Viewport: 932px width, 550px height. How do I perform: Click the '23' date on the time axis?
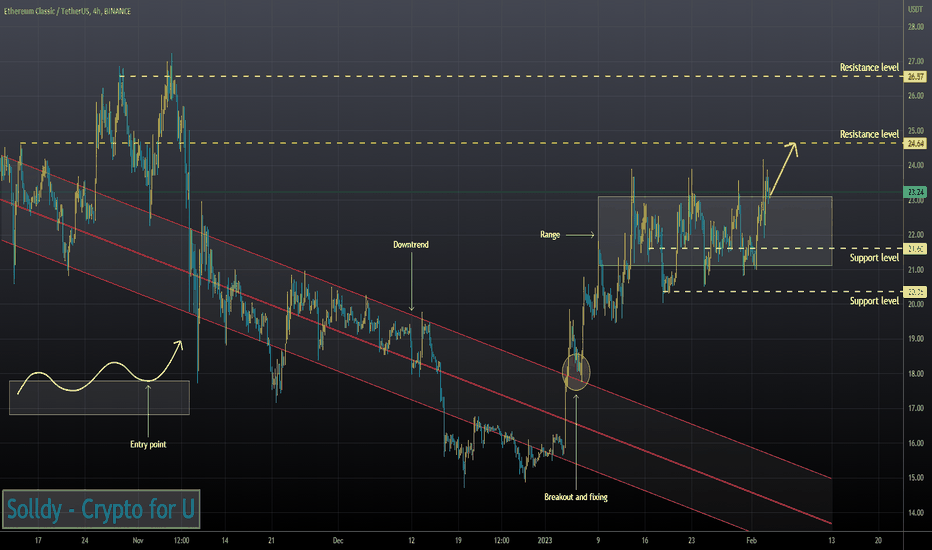click(x=691, y=540)
